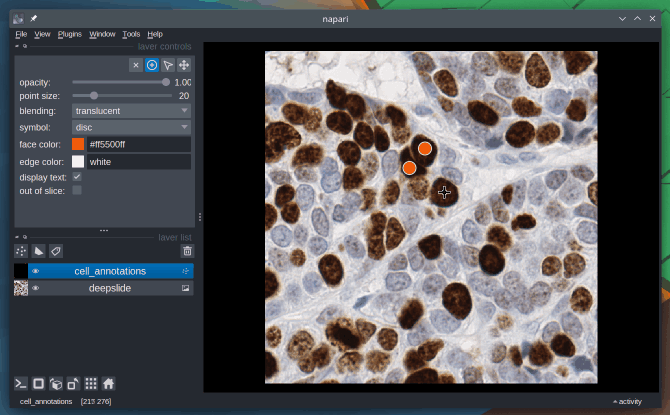
Task: Uncheck the display text checkbox
Action: point(77,177)
